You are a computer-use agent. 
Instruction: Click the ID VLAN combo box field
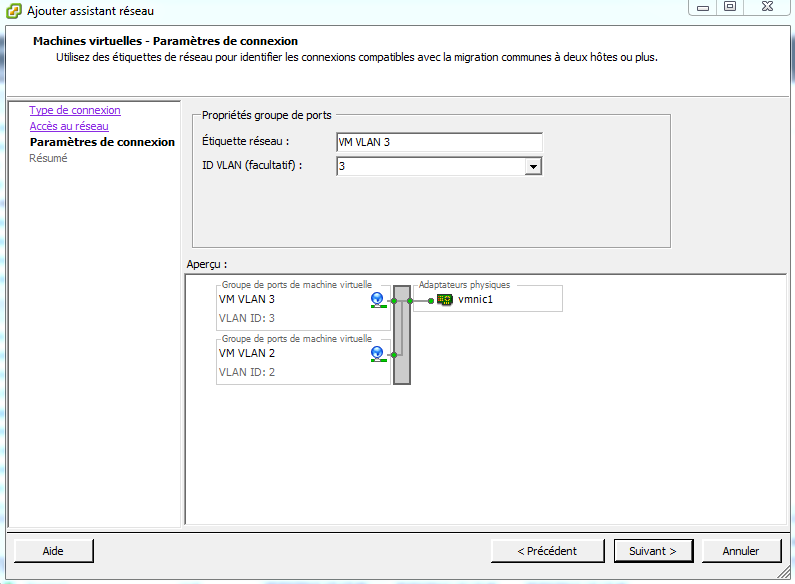click(439, 166)
